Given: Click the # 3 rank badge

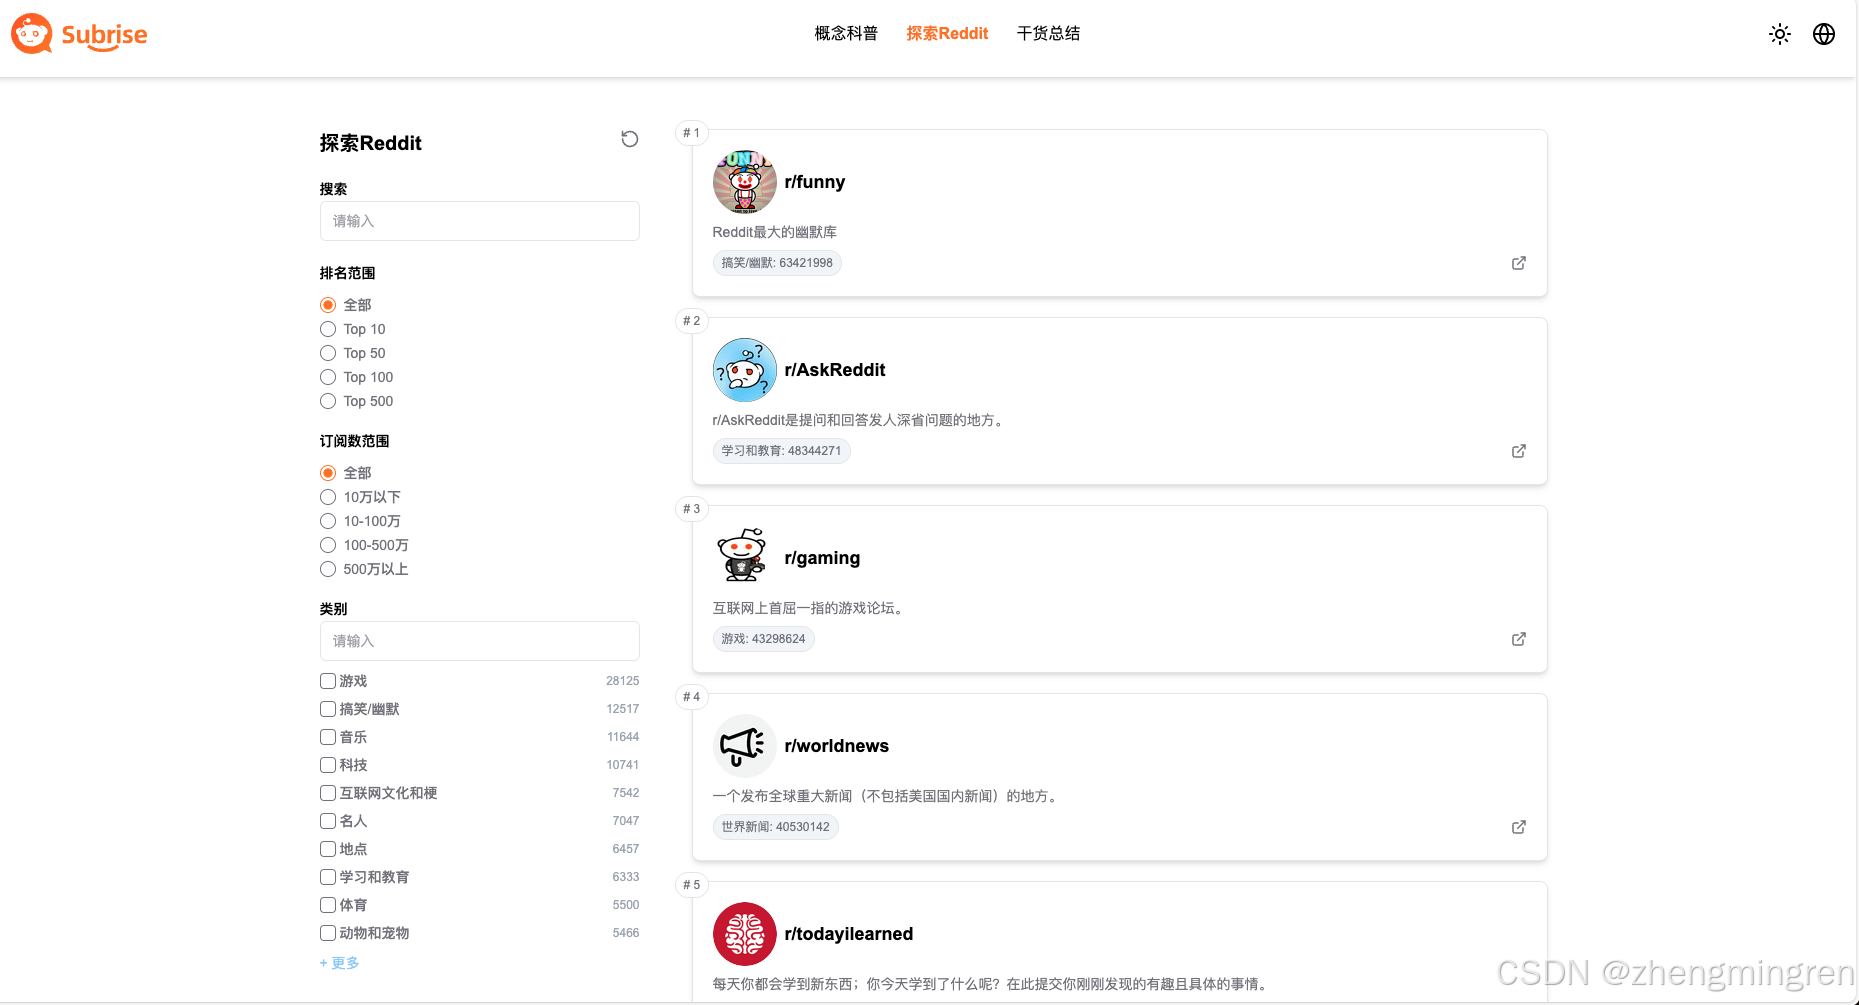Looking at the screenshot, I should (691, 509).
